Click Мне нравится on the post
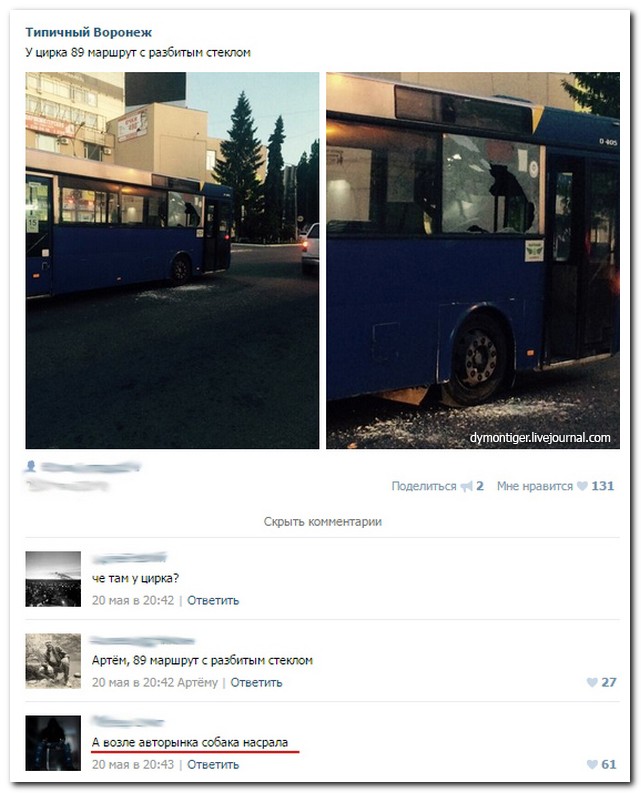Viewport: 641px width, 793px height. pos(535,486)
